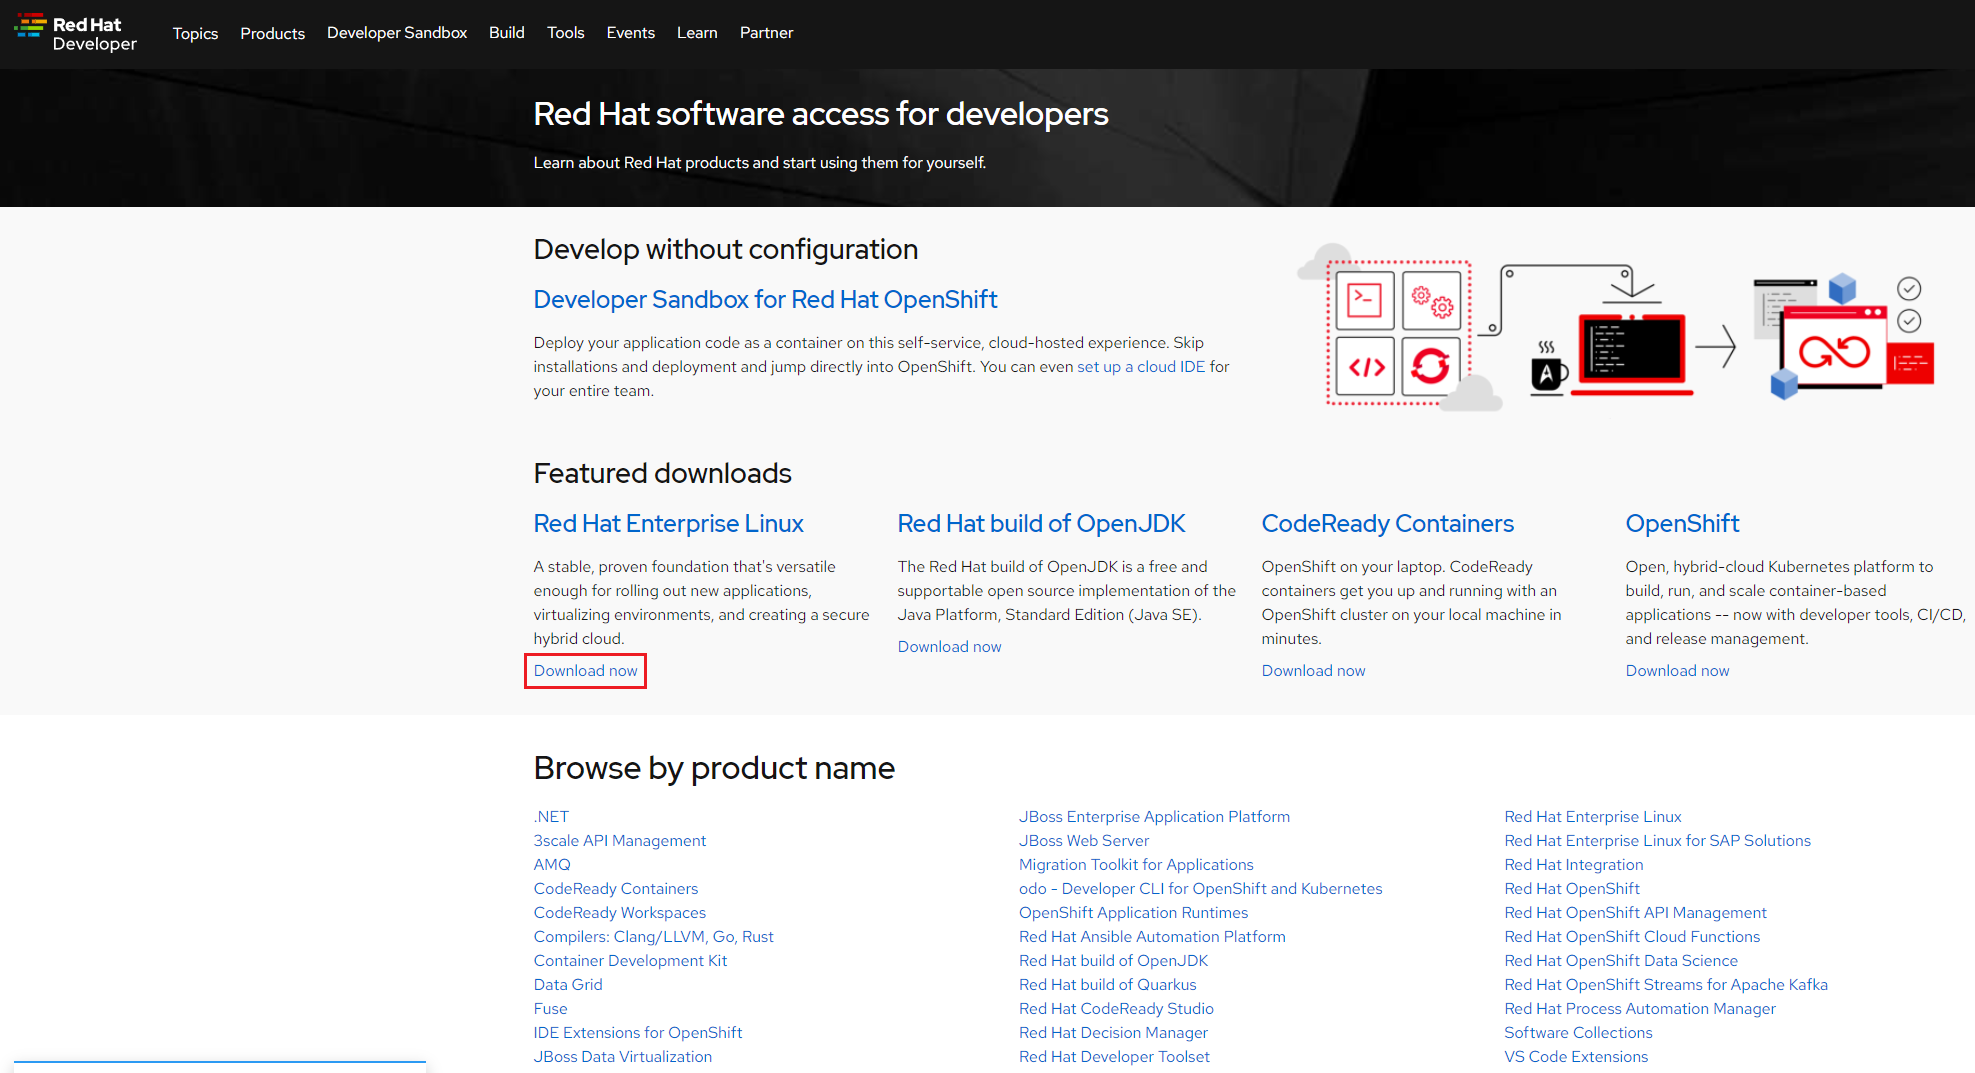Screen dimensions: 1975x1073
Task: Open the Learn menu
Action: coord(697,33)
